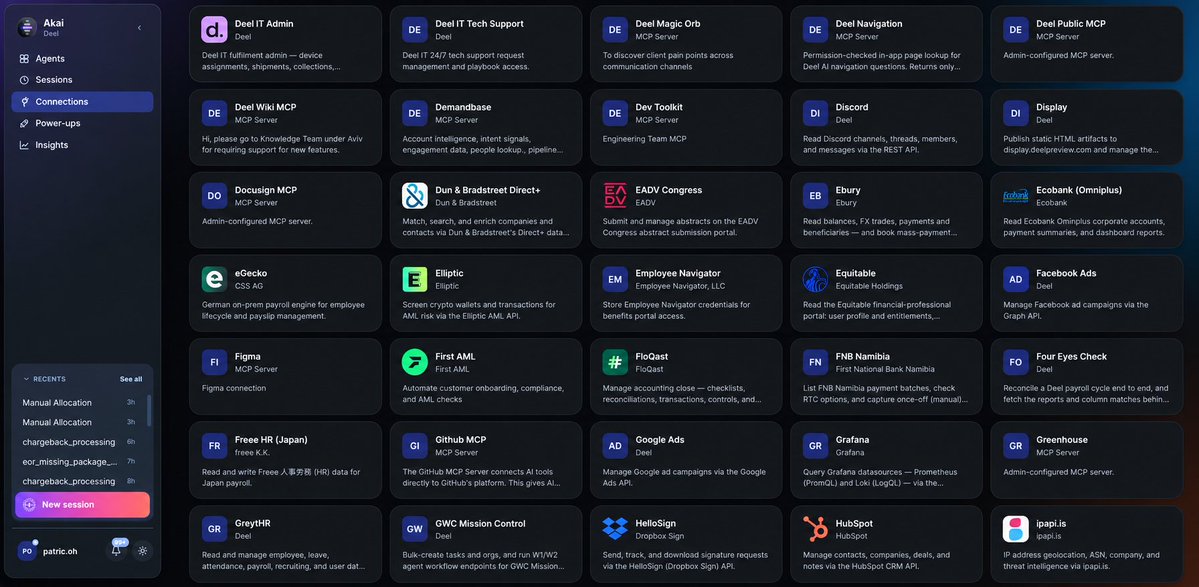Click the Elliptic logo icon

(415, 279)
